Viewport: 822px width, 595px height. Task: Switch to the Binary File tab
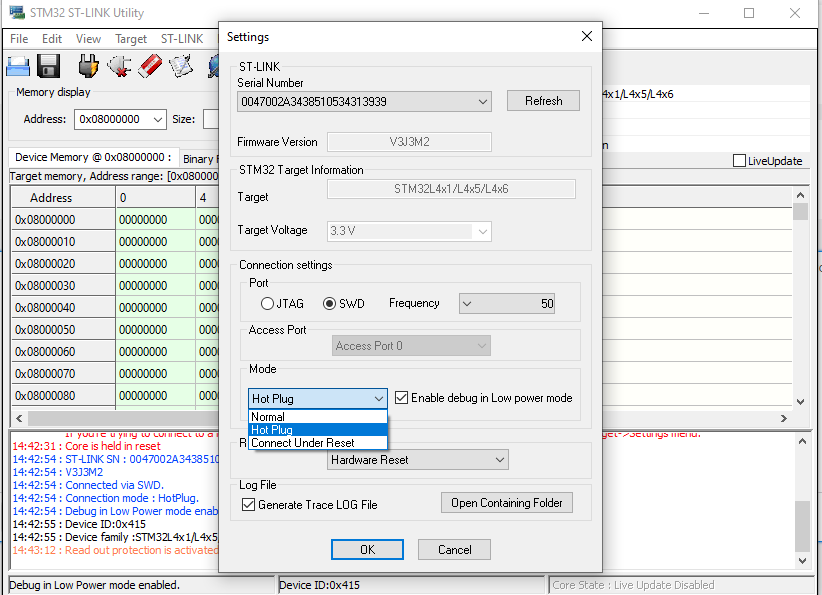[x=199, y=159]
